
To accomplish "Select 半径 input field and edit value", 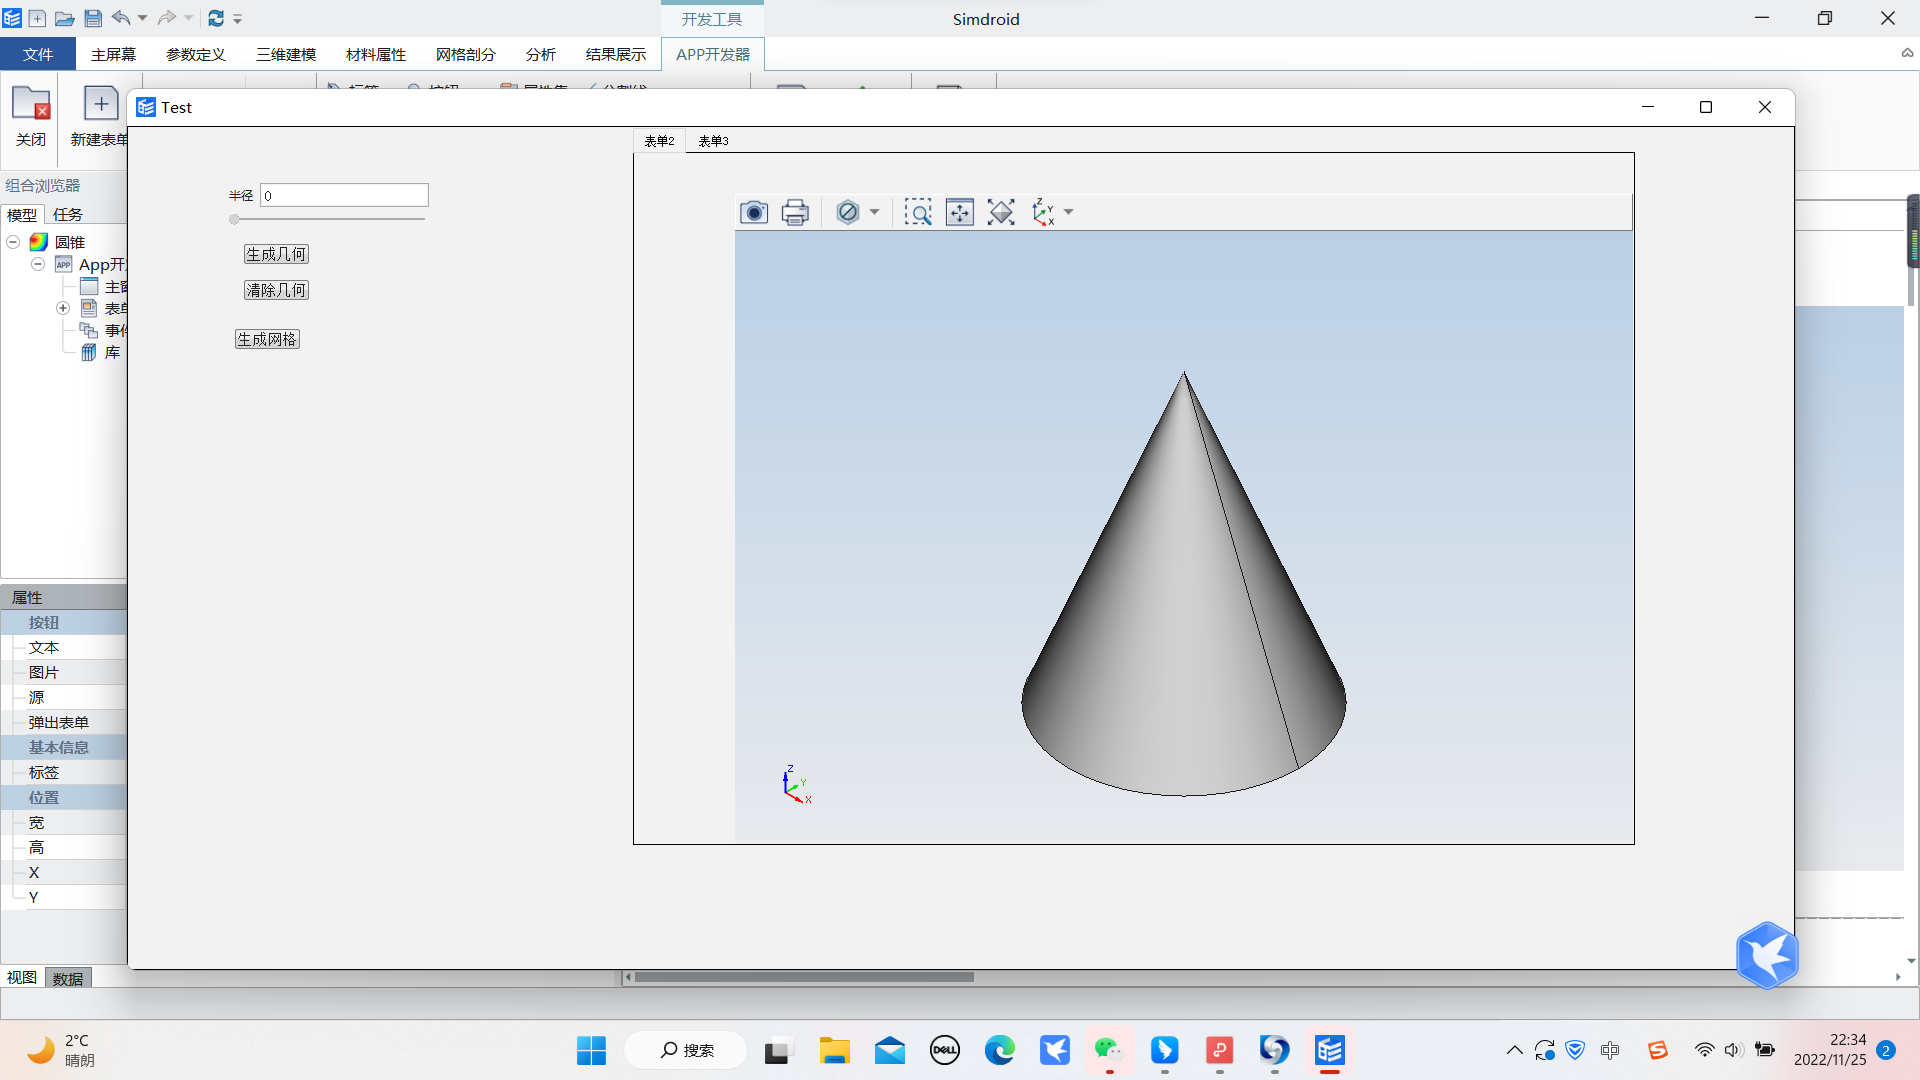I will tap(344, 195).
